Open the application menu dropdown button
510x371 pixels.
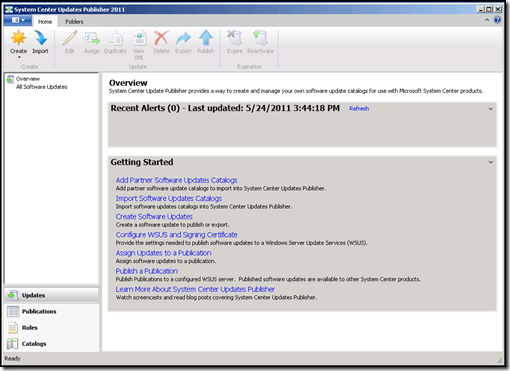[x=18, y=20]
